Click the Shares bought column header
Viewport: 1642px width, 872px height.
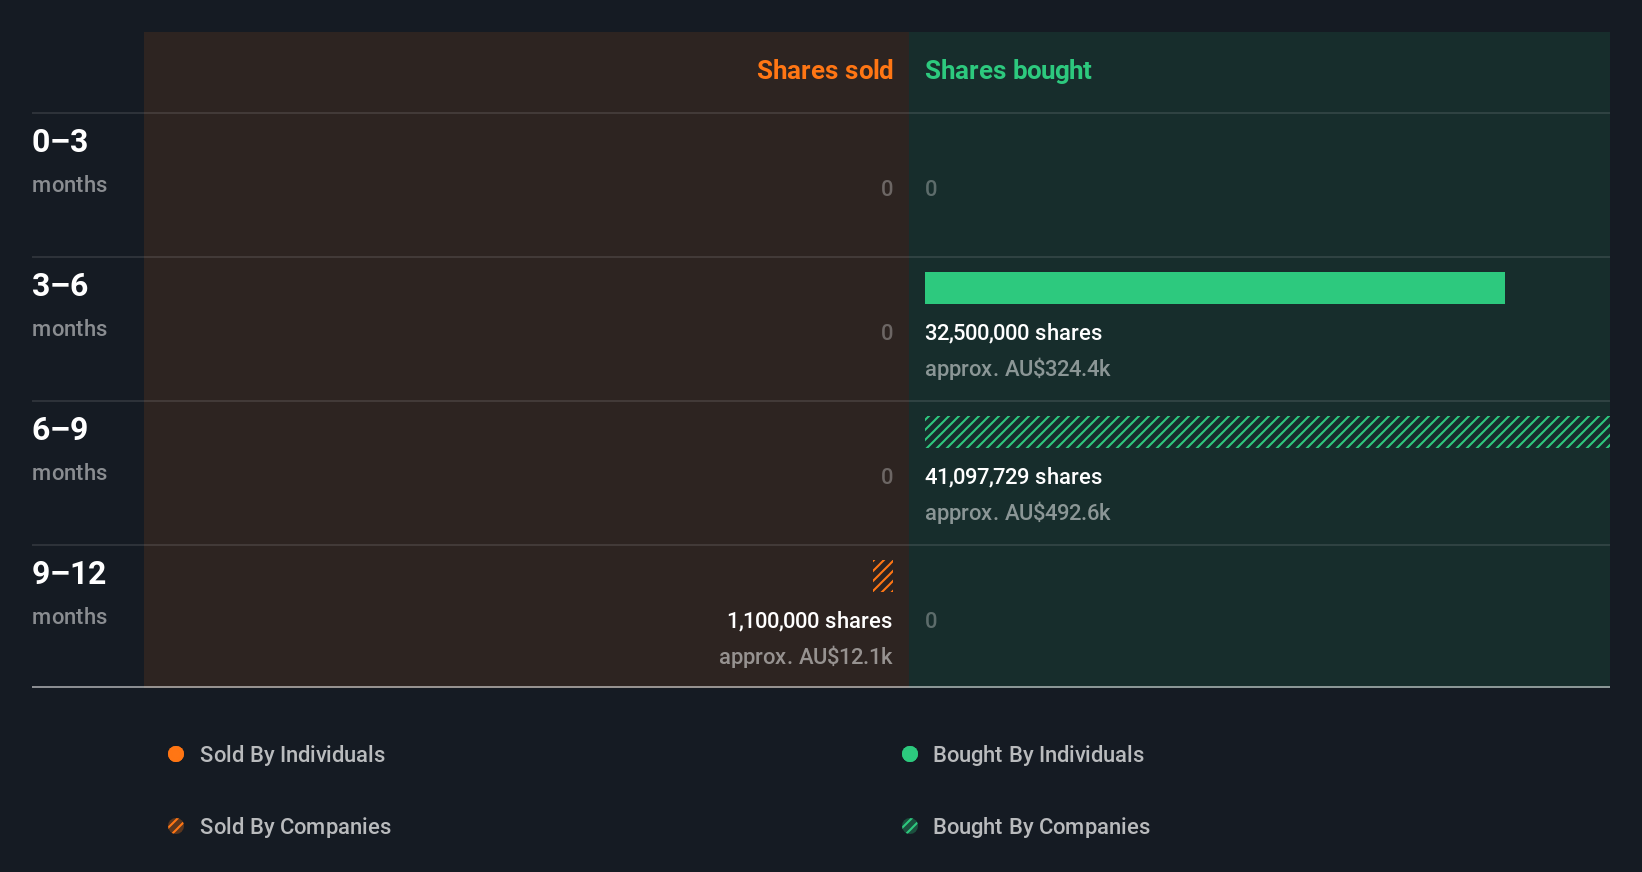(x=1008, y=70)
